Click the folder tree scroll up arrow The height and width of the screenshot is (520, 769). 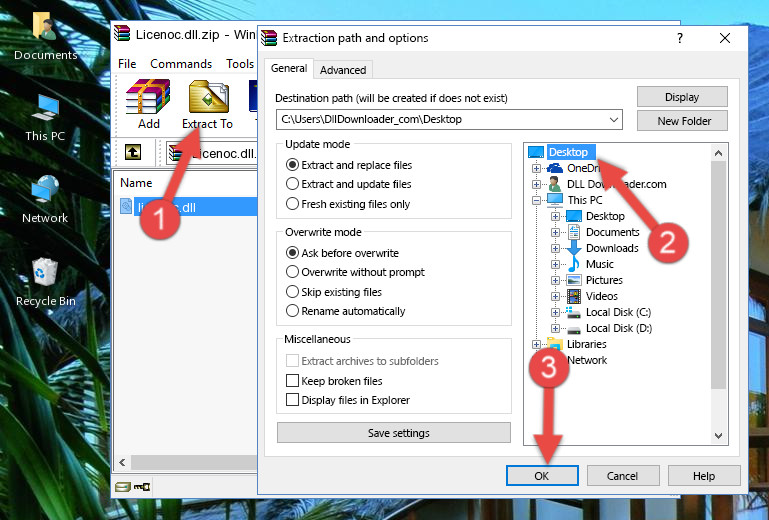pos(718,154)
